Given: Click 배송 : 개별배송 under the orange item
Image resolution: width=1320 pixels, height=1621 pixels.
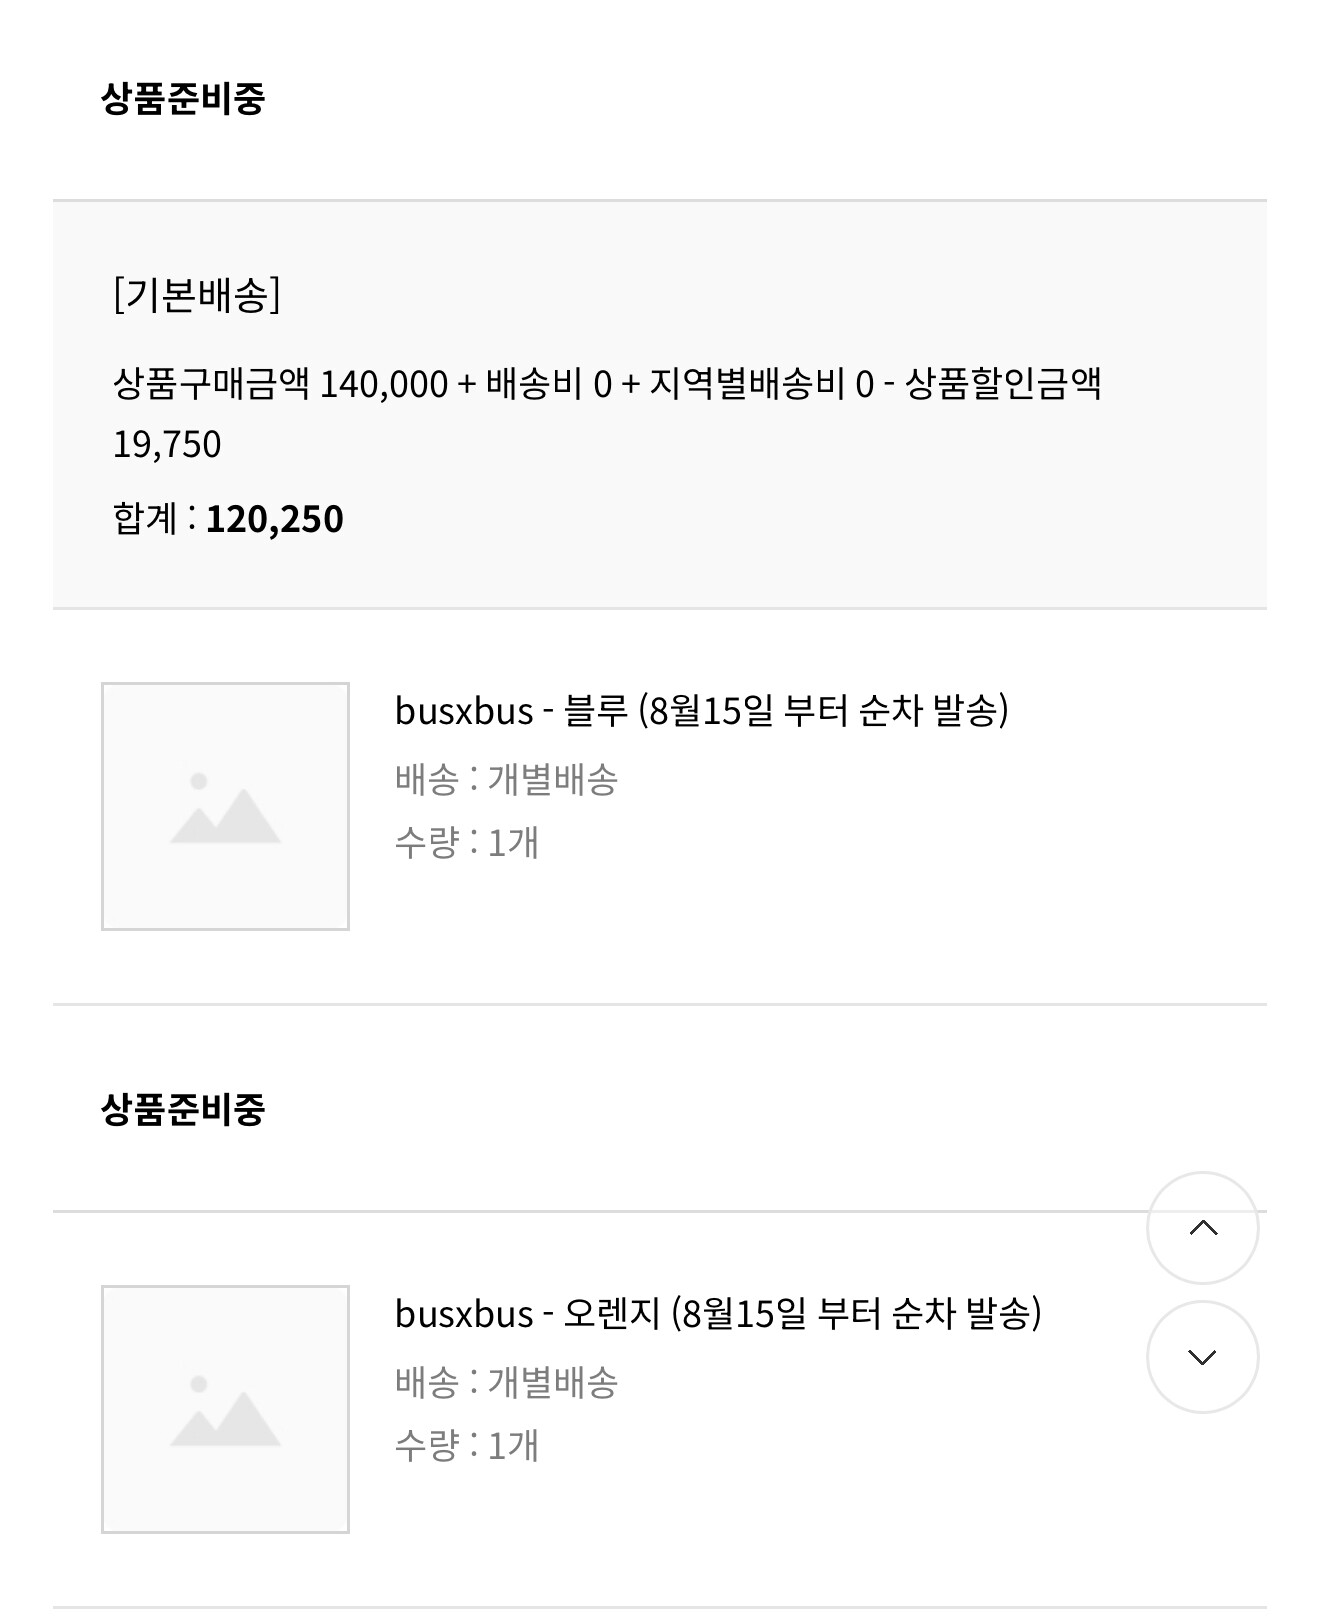Looking at the screenshot, I should click(506, 1382).
